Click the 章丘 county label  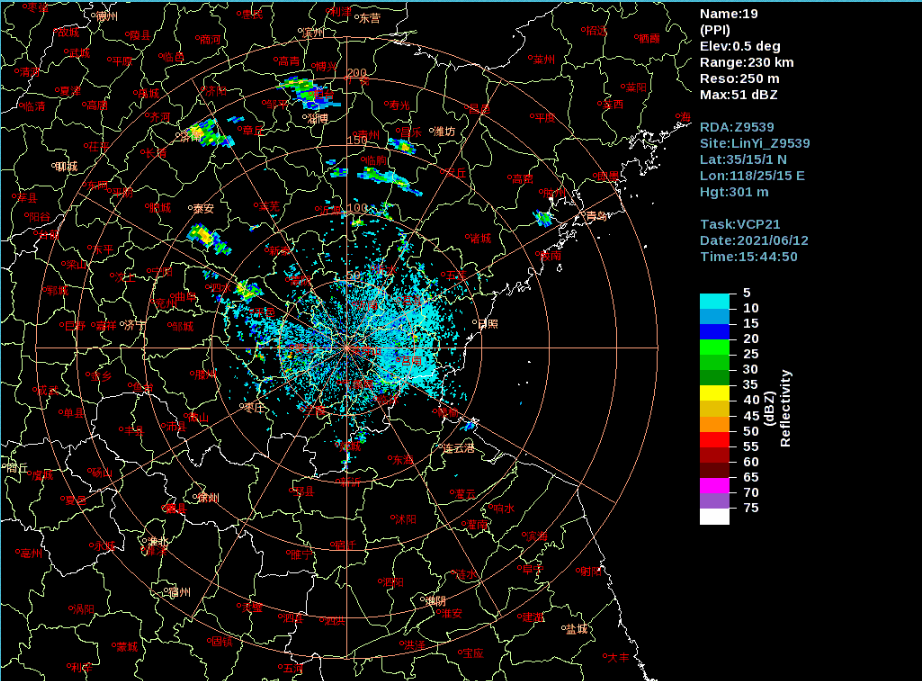[x=252, y=130]
